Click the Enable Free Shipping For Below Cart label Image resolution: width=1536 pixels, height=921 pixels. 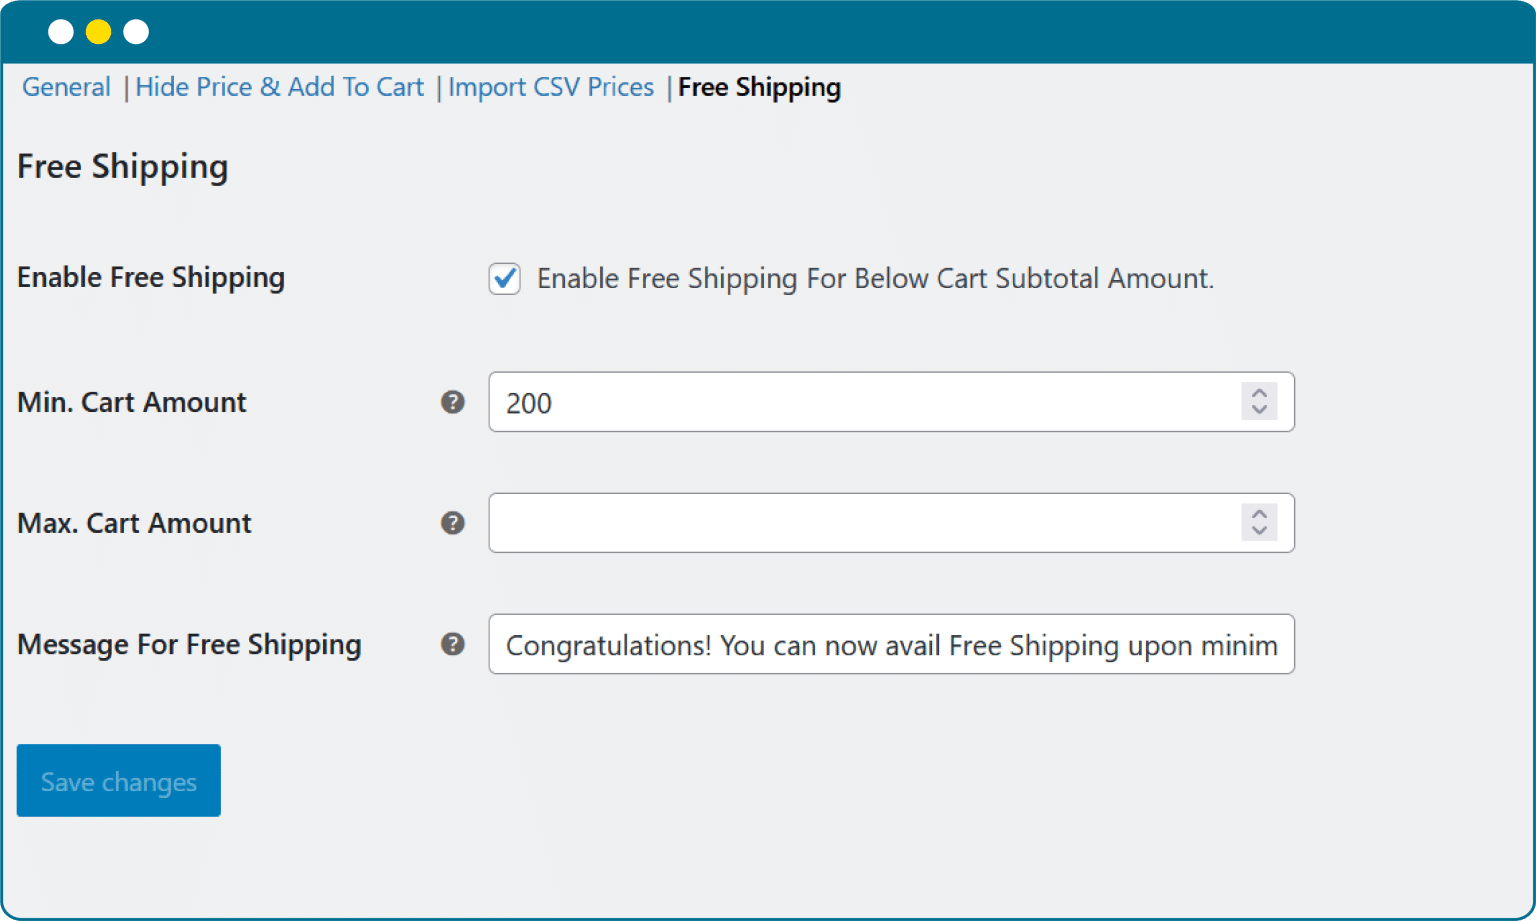click(875, 278)
